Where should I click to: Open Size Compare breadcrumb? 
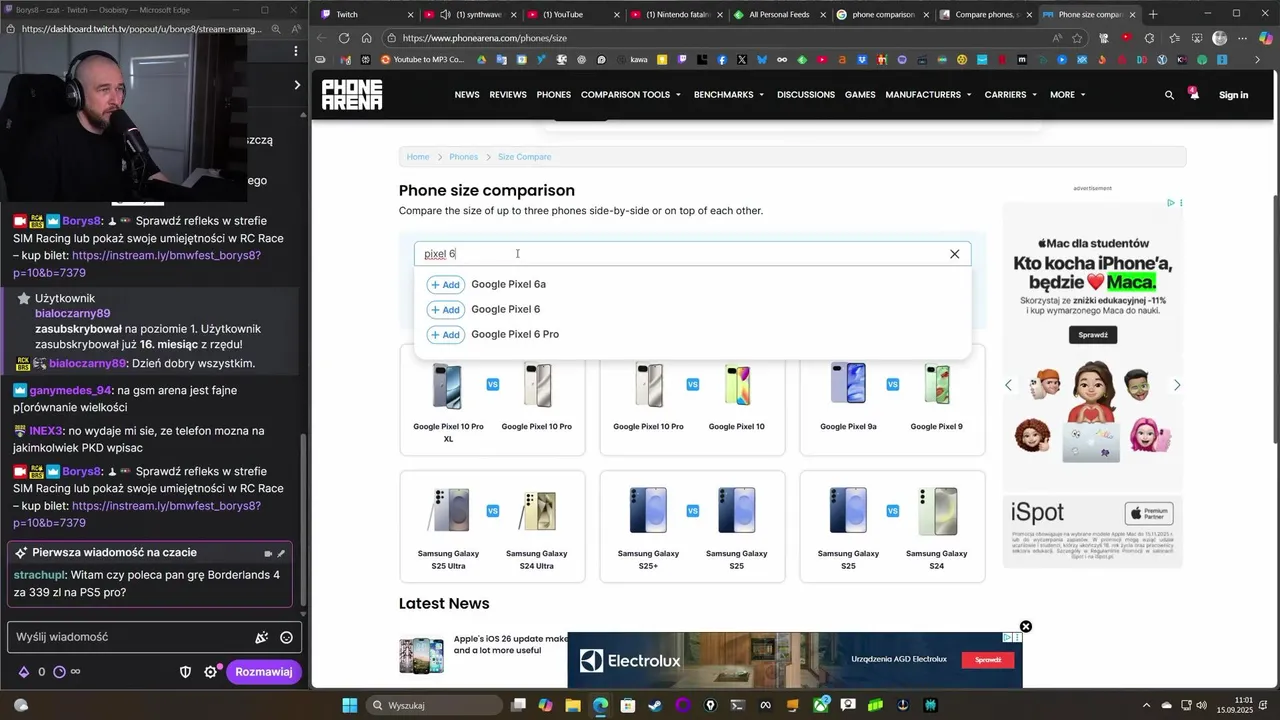tap(524, 157)
